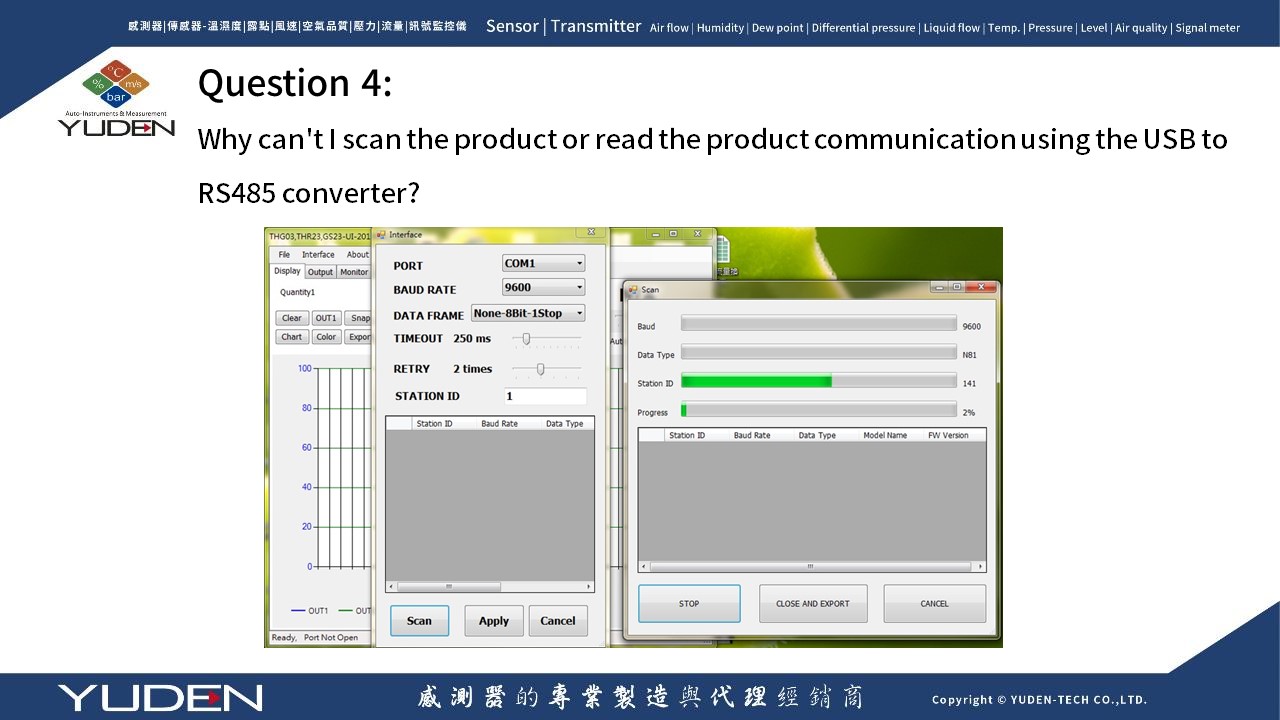This screenshot has height=720, width=1280.
Task: Click the Chart button in main window
Action: 292,337
